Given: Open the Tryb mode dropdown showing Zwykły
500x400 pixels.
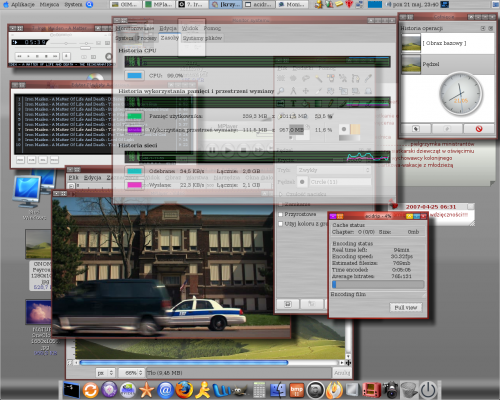Looking at the screenshot, I should [334, 170].
